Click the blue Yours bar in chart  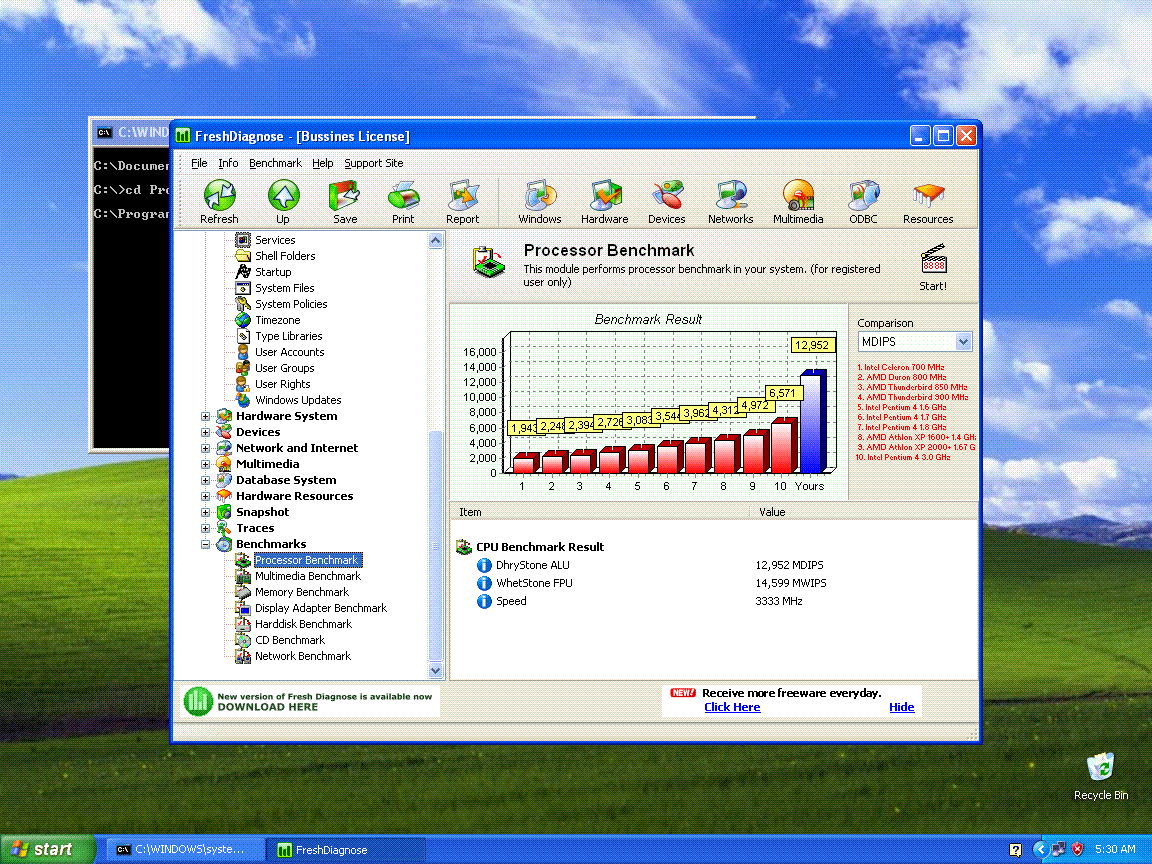pos(812,422)
